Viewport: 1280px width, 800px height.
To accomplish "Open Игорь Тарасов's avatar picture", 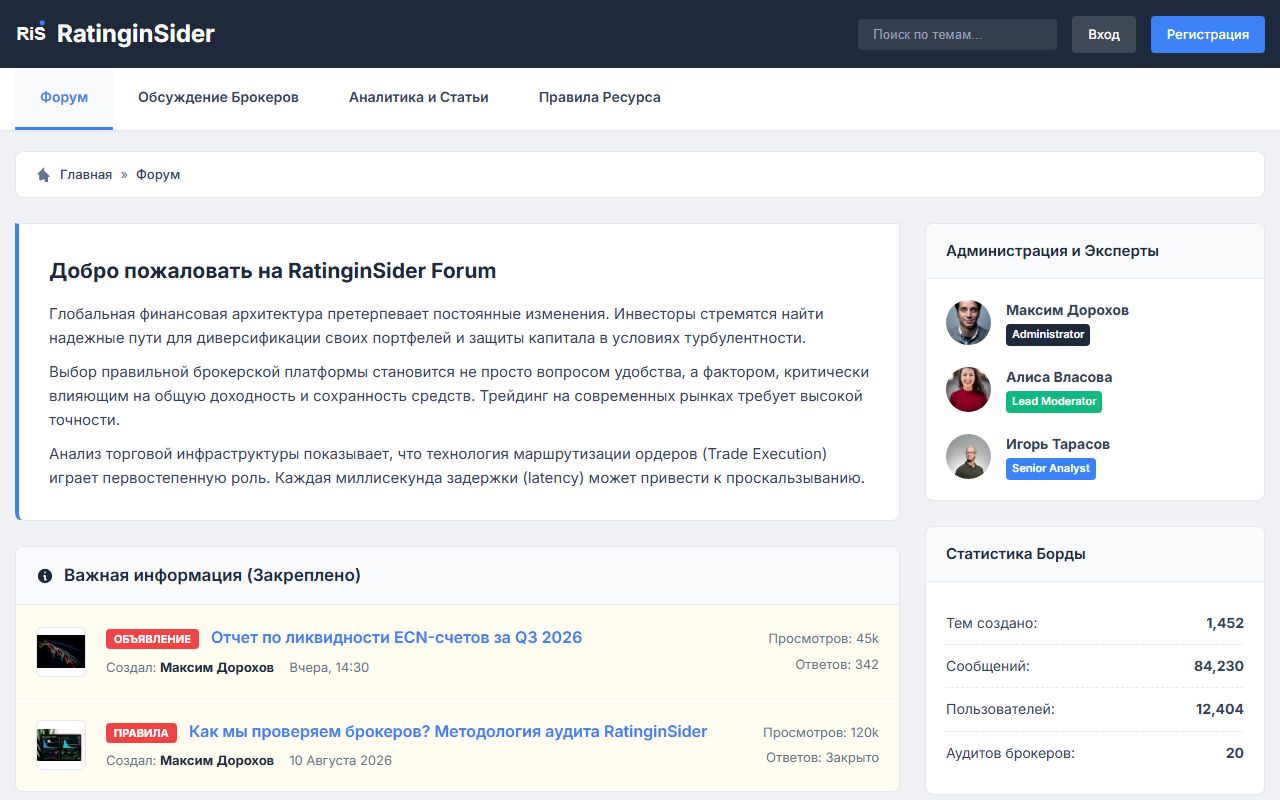I will (968, 456).
